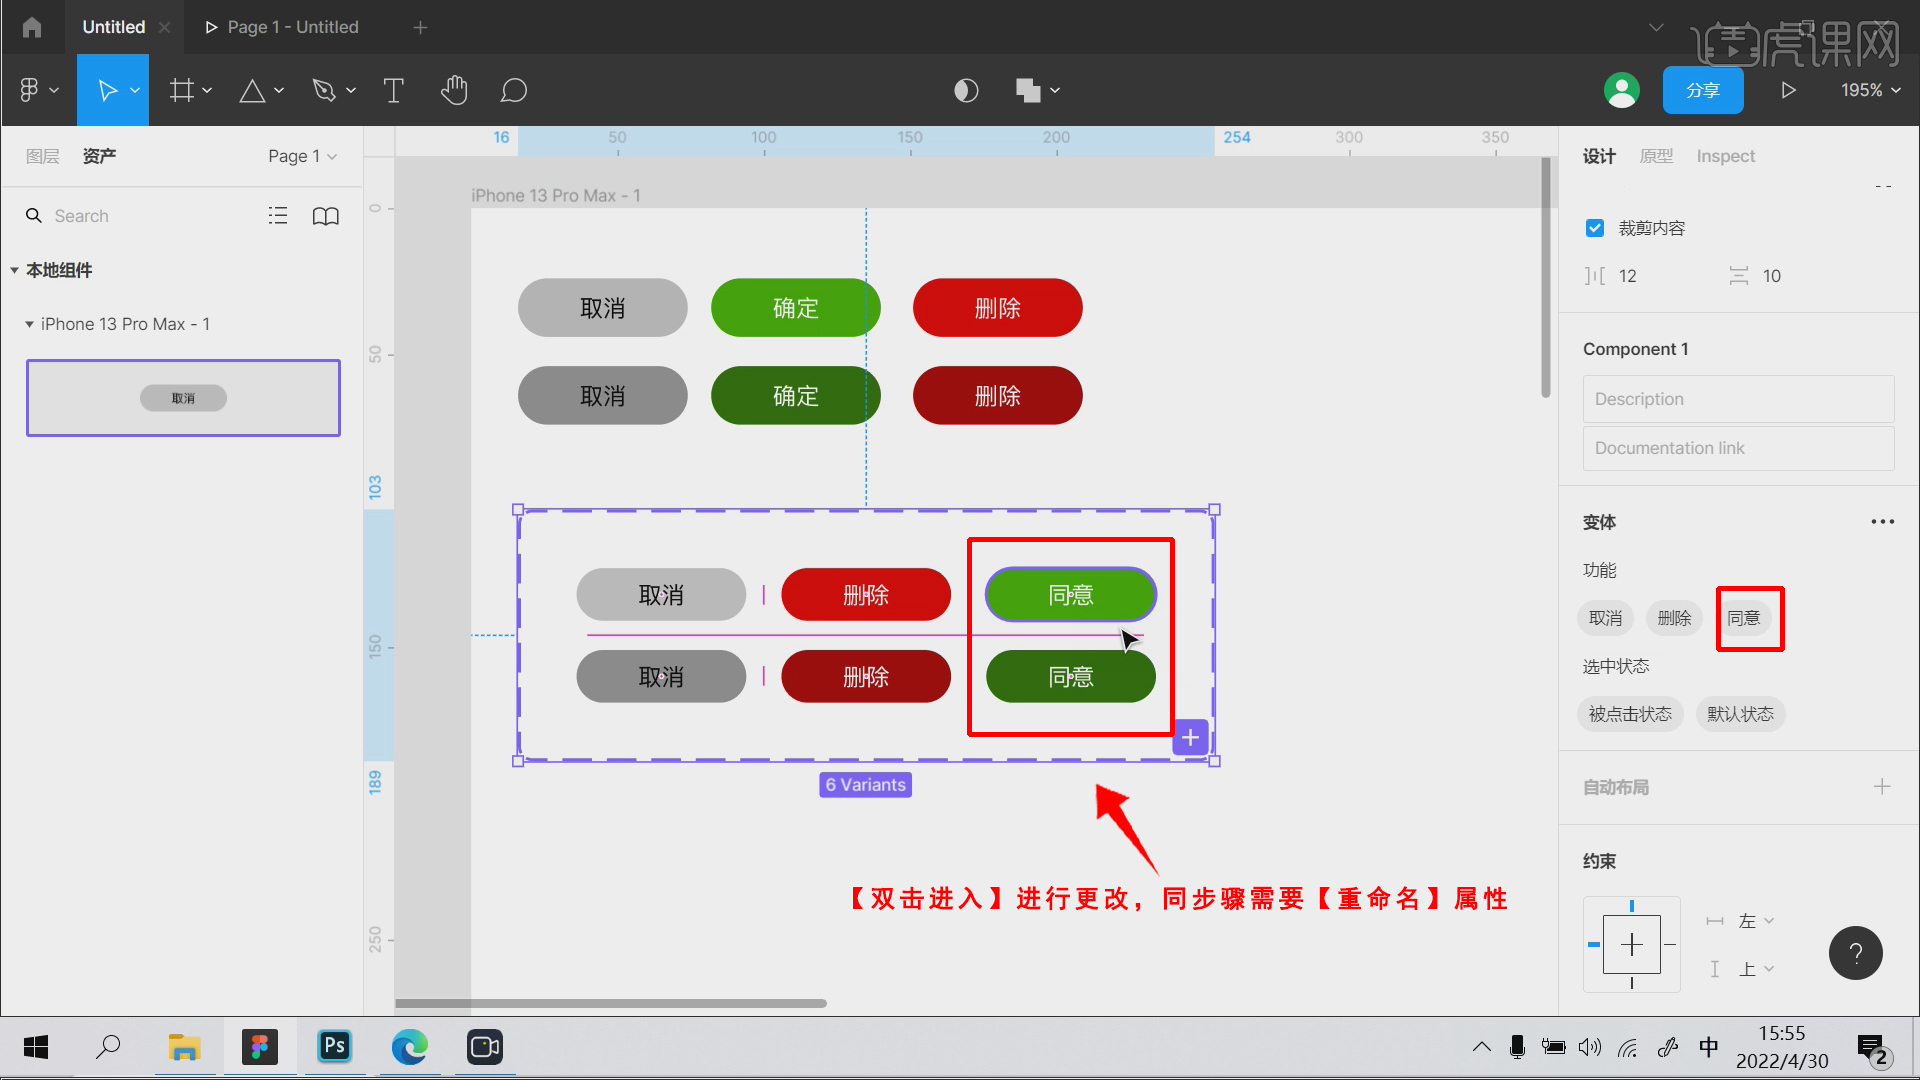Click the component thumbnail in assets

(x=183, y=398)
